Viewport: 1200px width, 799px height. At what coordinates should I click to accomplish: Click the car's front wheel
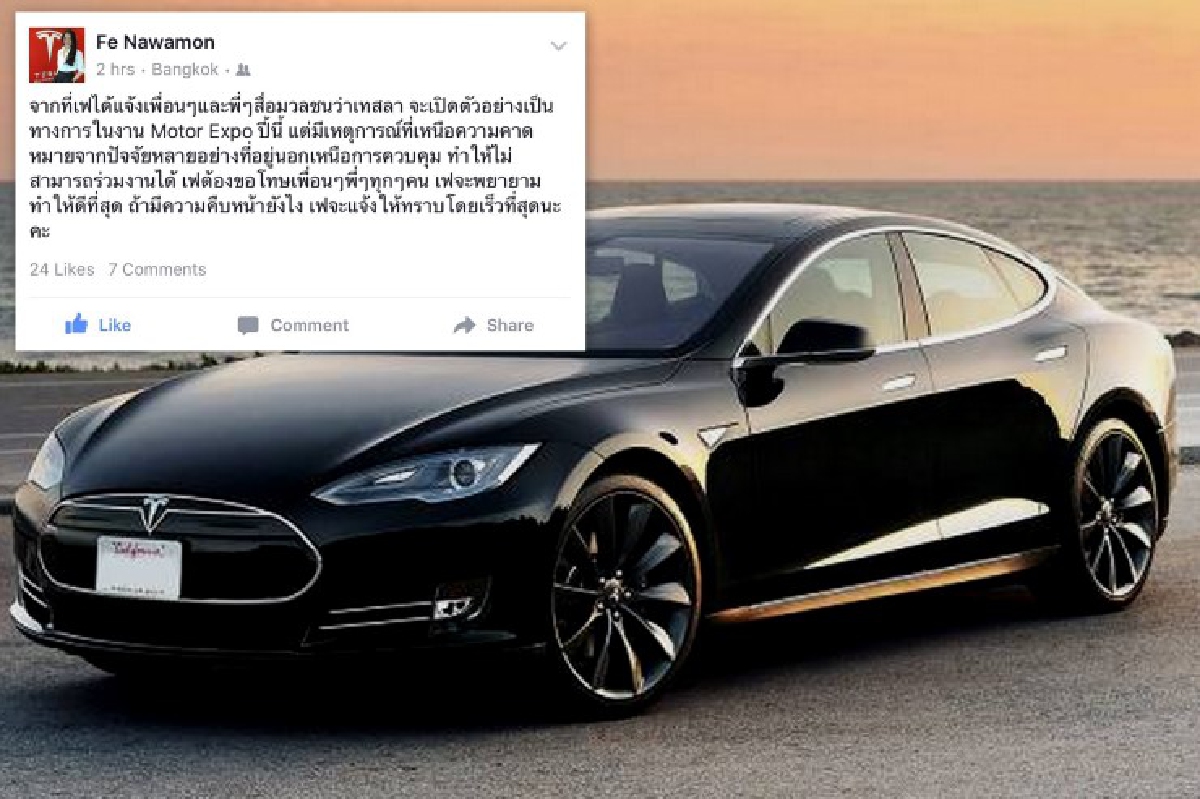pos(625,593)
